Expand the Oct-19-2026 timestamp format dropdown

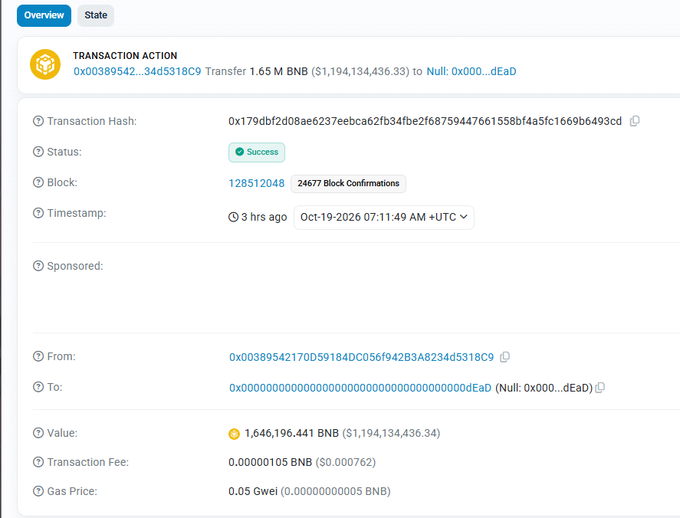(x=384, y=217)
